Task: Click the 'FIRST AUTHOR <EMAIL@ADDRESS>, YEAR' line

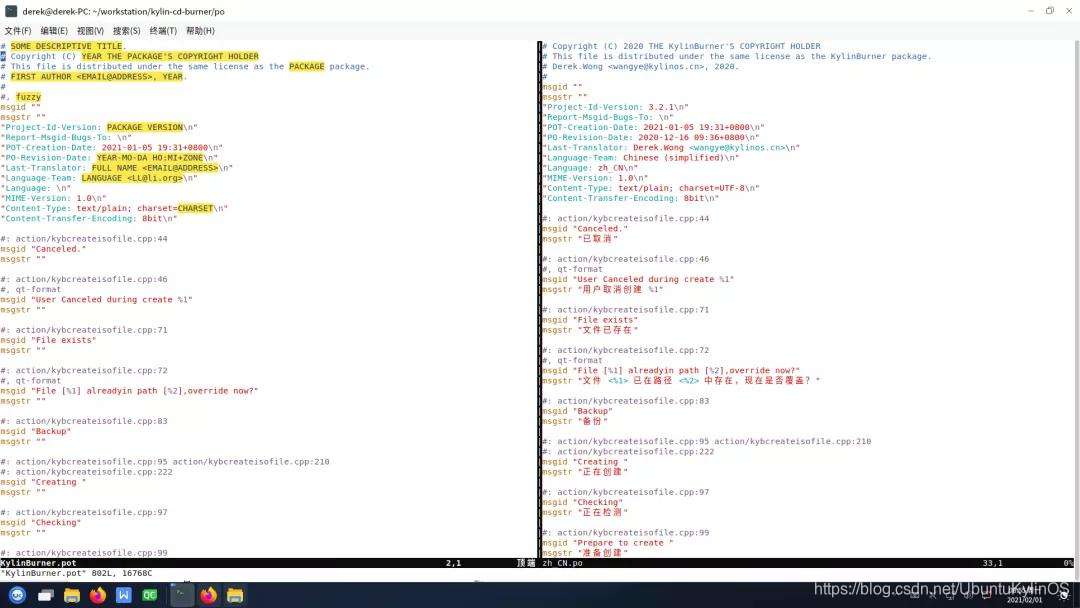Action: [x=96, y=76]
